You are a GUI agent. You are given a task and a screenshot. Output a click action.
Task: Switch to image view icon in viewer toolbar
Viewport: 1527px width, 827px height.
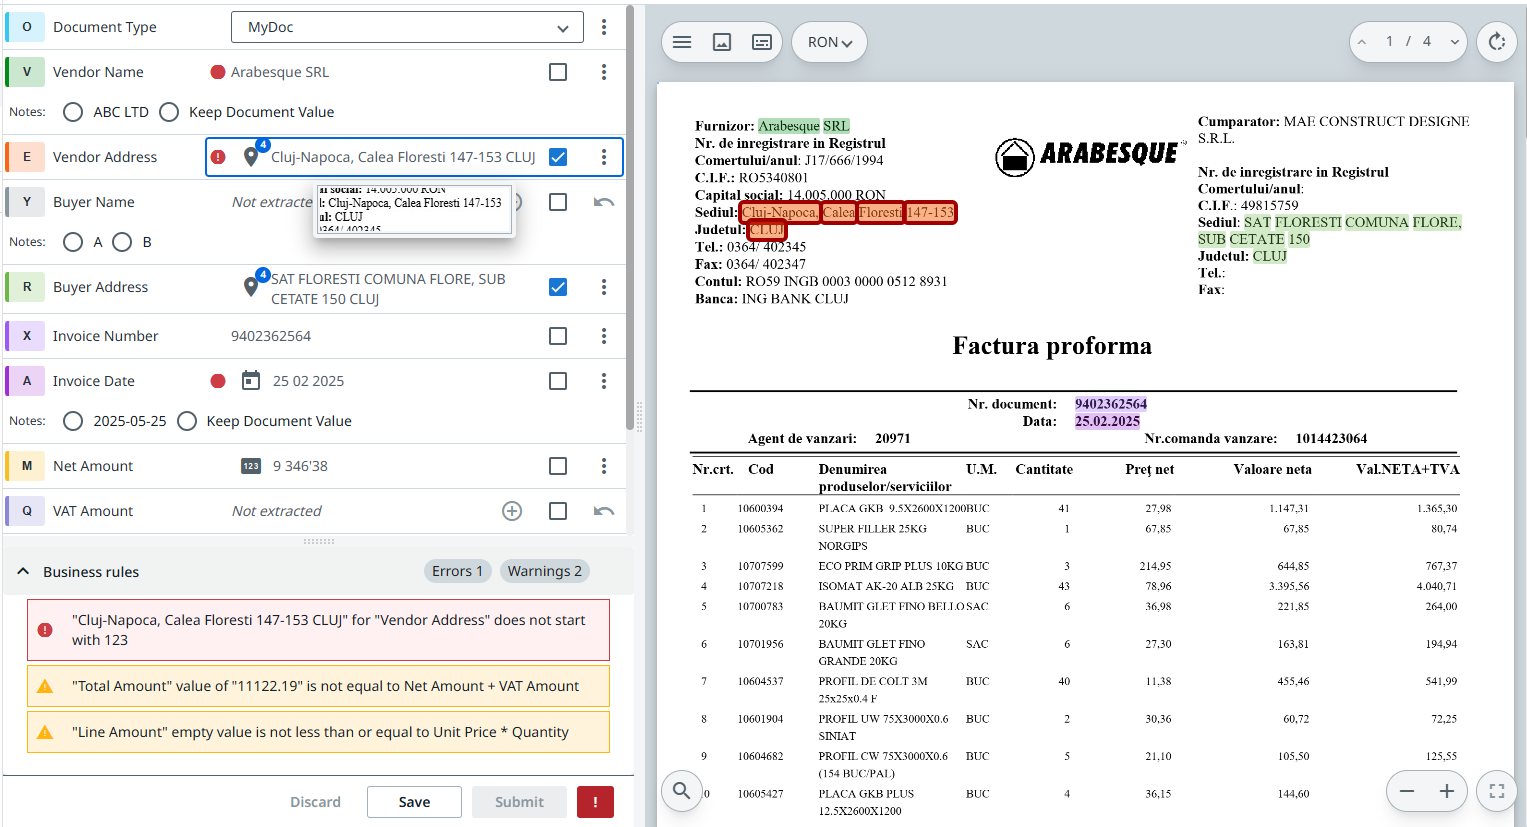722,42
